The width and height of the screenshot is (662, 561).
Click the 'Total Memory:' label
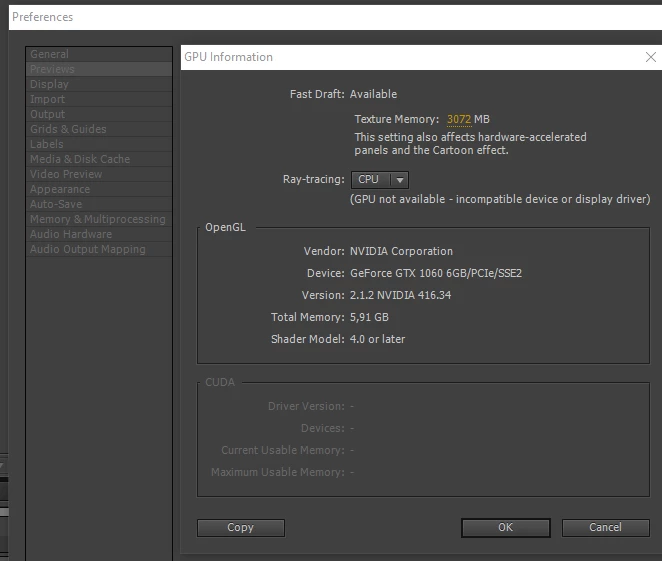coord(308,317)
